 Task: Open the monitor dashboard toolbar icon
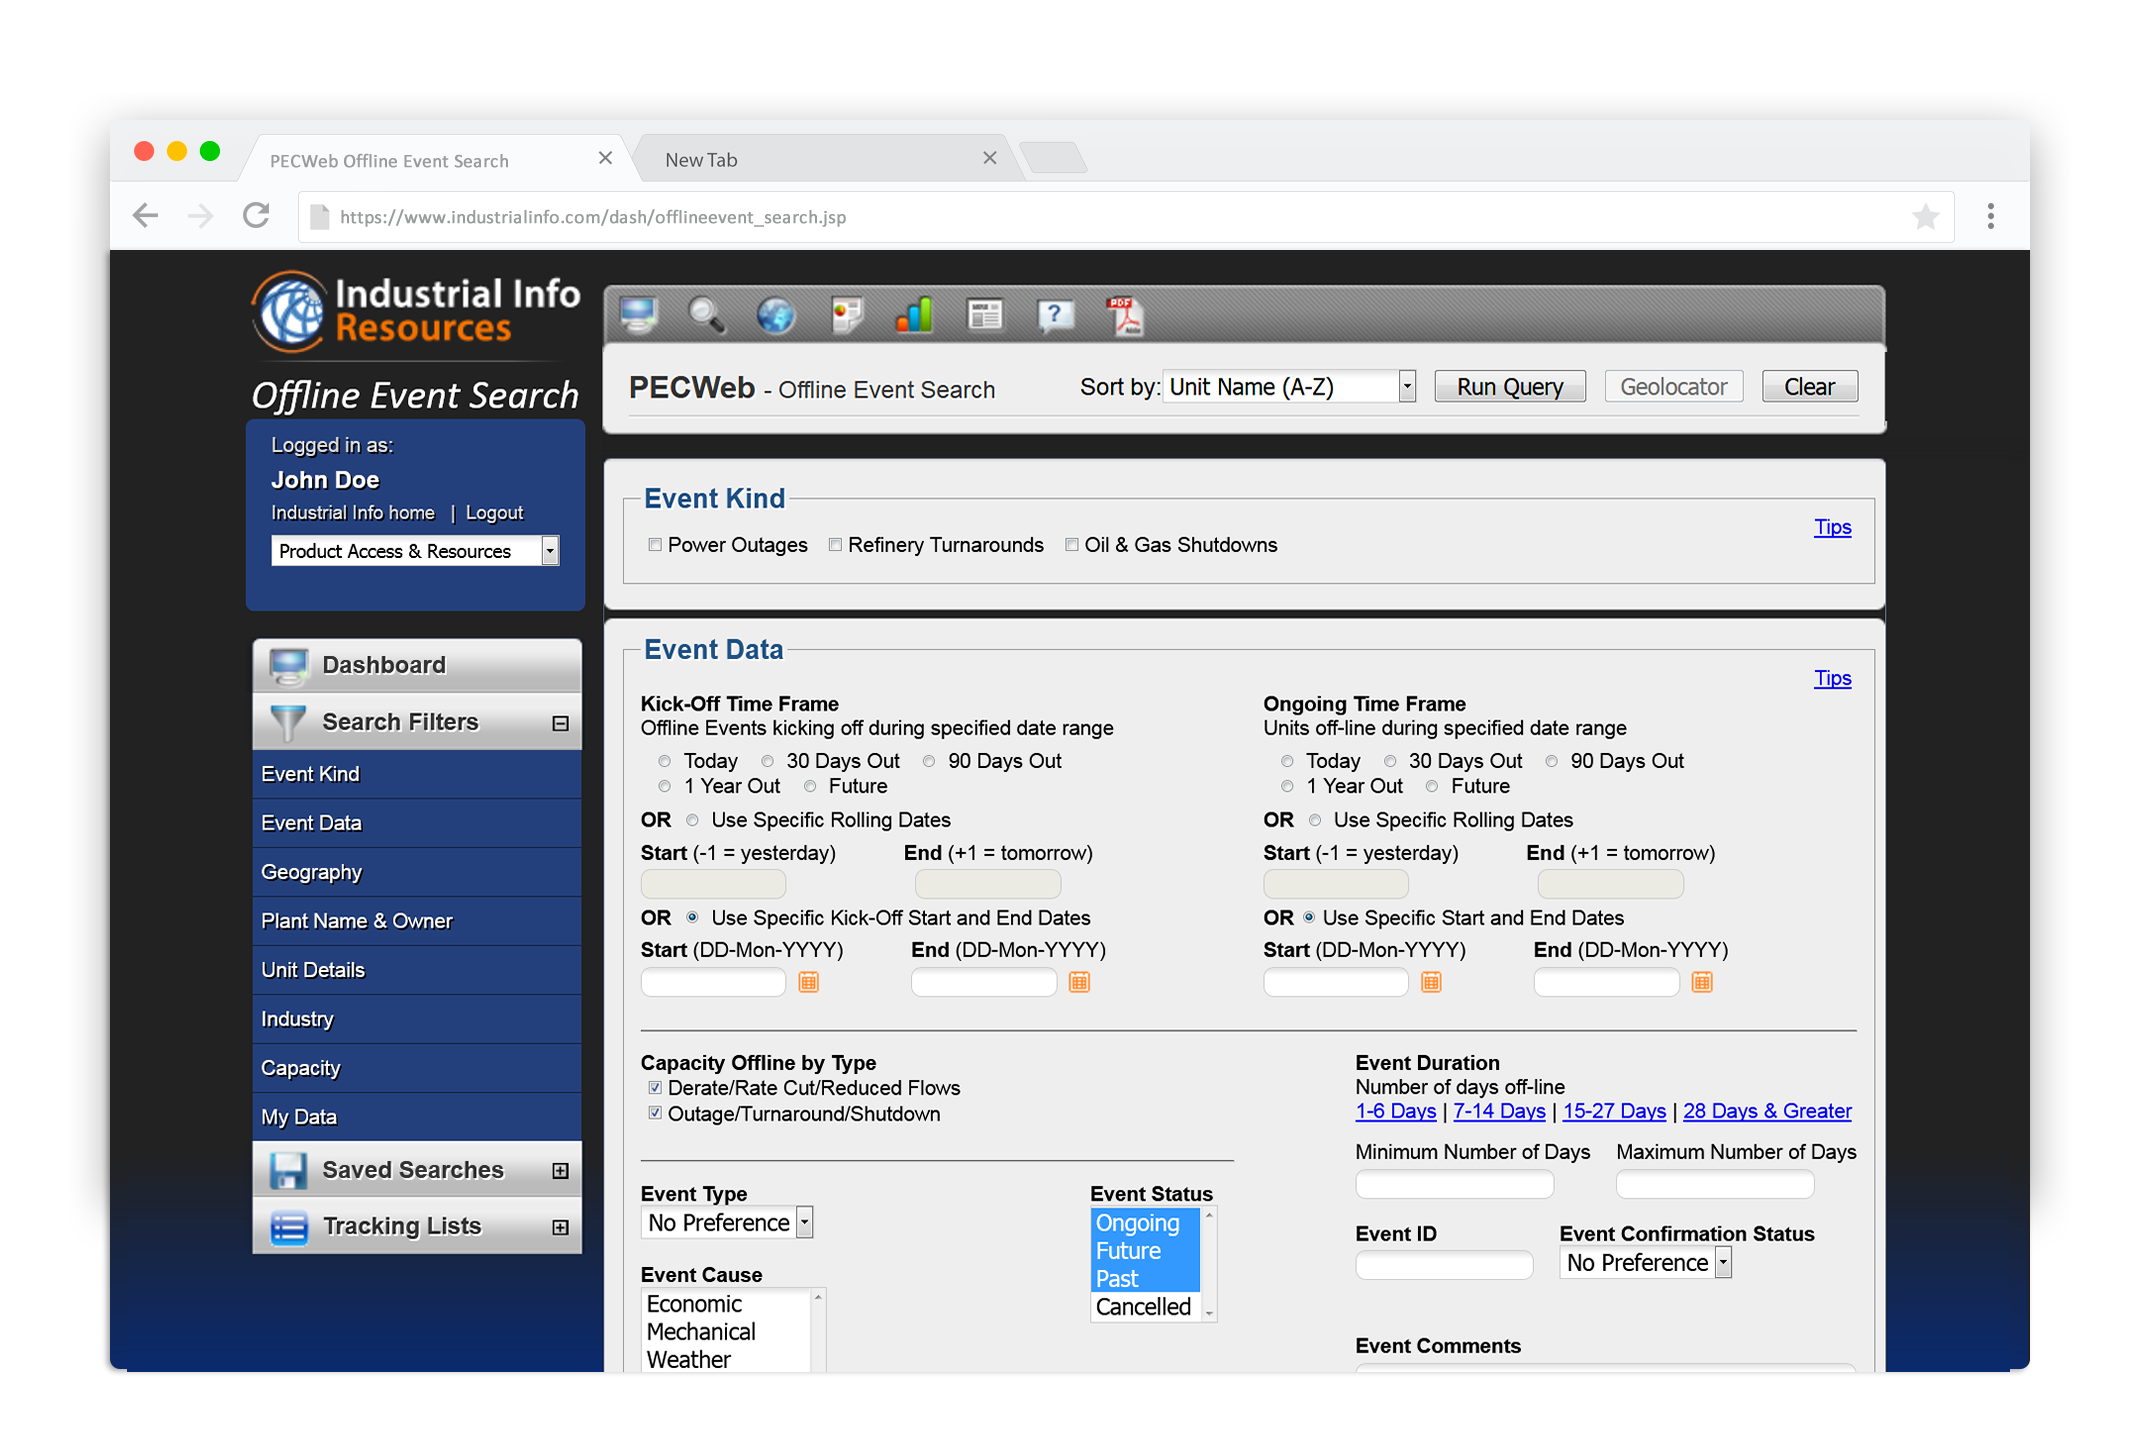pyautogui.click(x=639, y=315)
